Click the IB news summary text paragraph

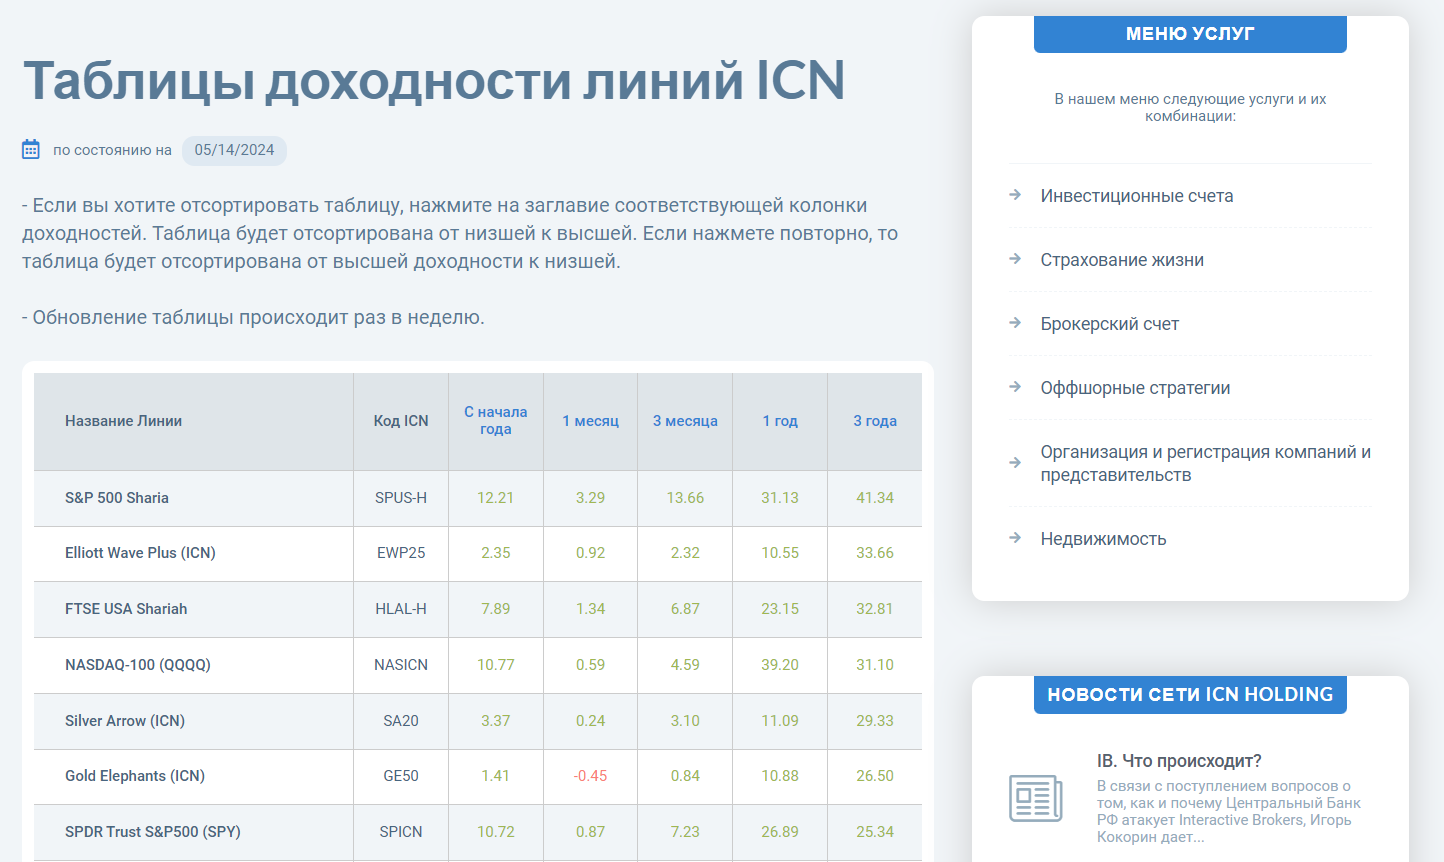[x=1230, y=812]
